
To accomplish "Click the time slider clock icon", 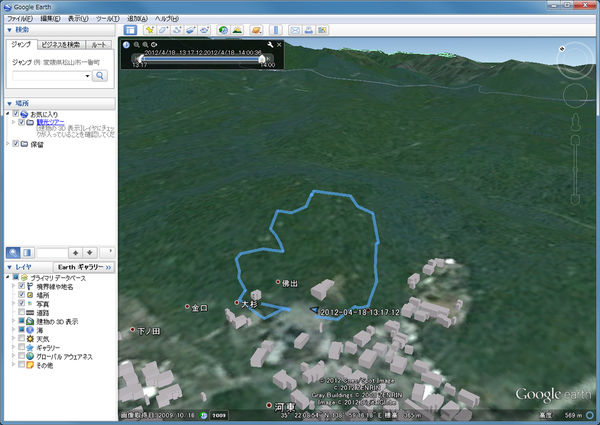I will coord(126,45).
